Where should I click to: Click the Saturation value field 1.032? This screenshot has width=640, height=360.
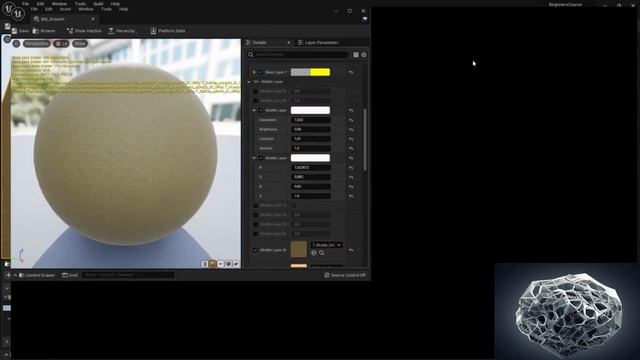(x=311, y=120)
